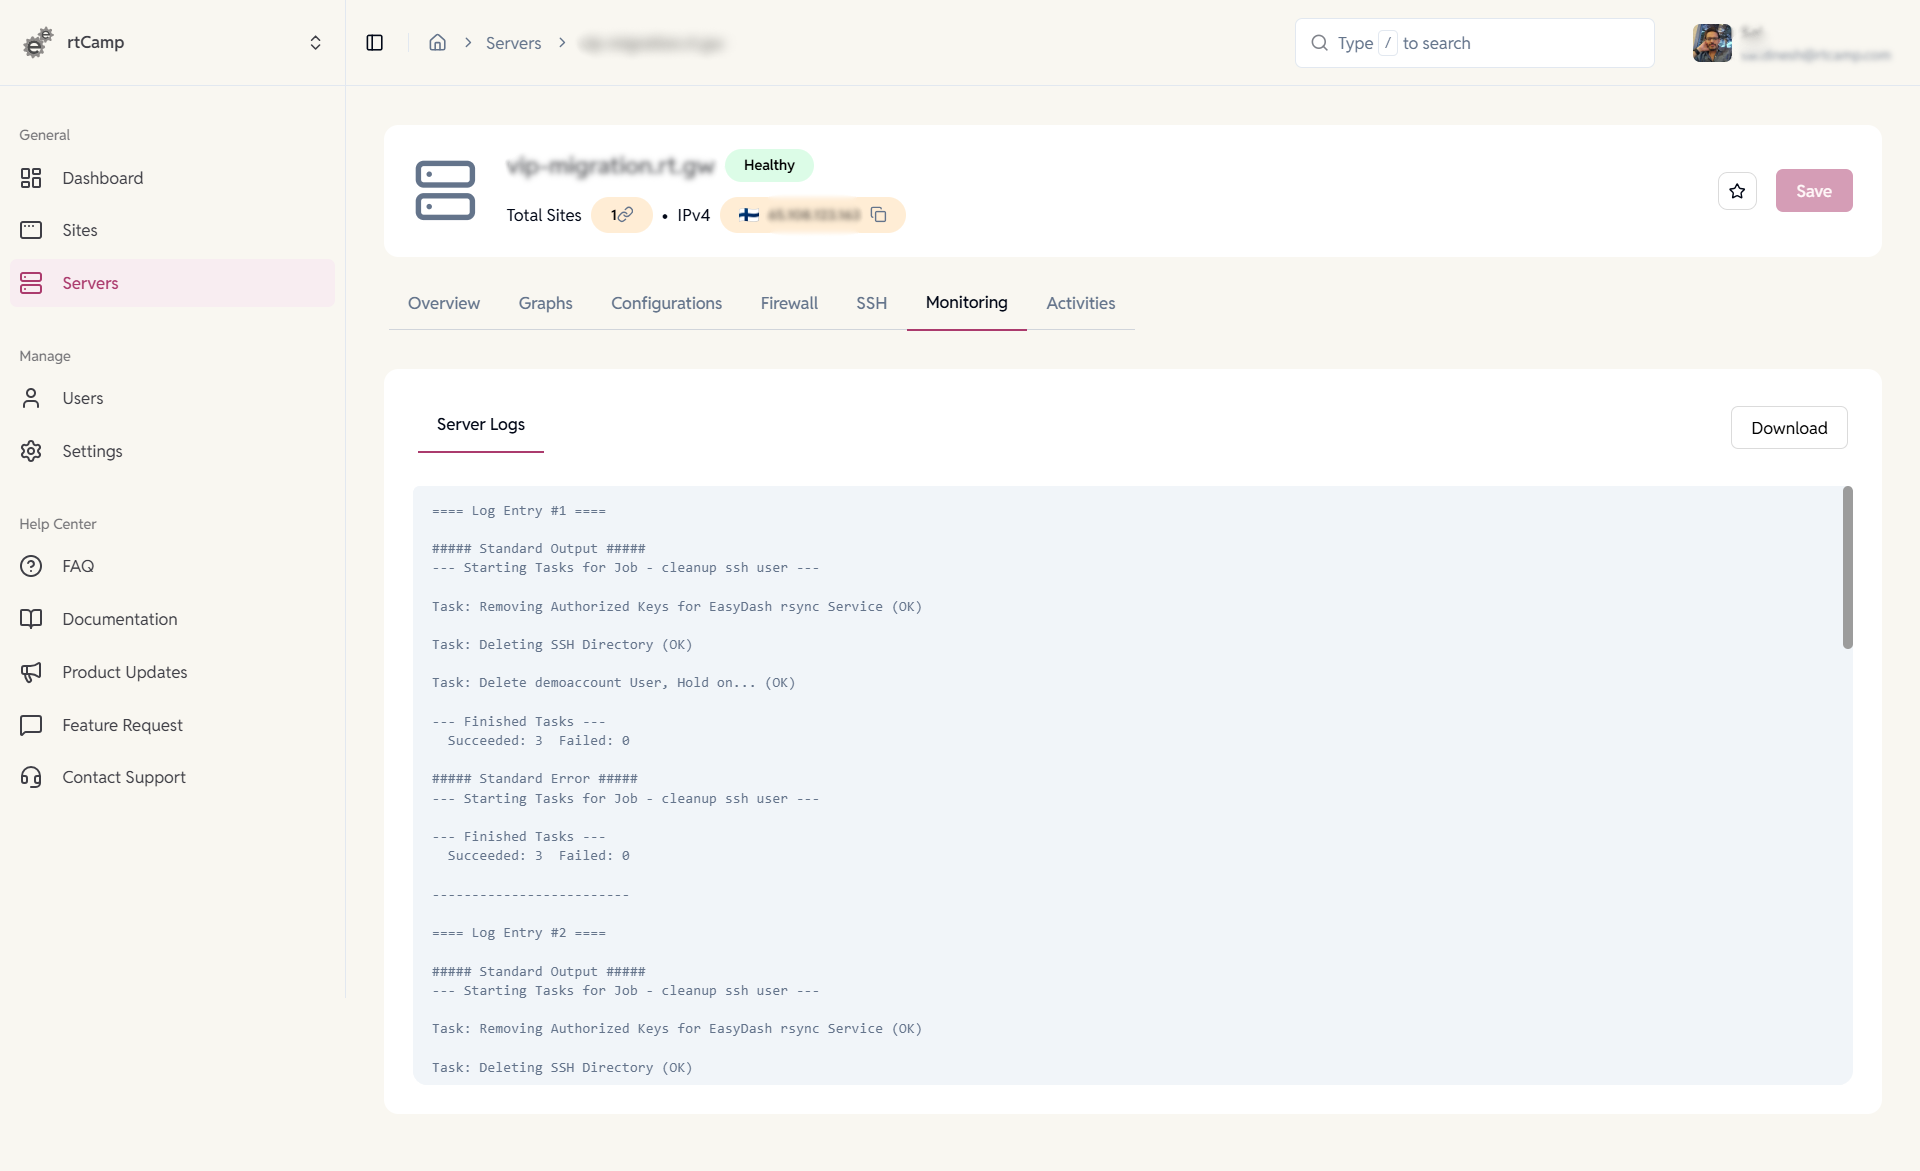Switch to the Firewall tab
1920x1171 pixels.
coord(789,303)
